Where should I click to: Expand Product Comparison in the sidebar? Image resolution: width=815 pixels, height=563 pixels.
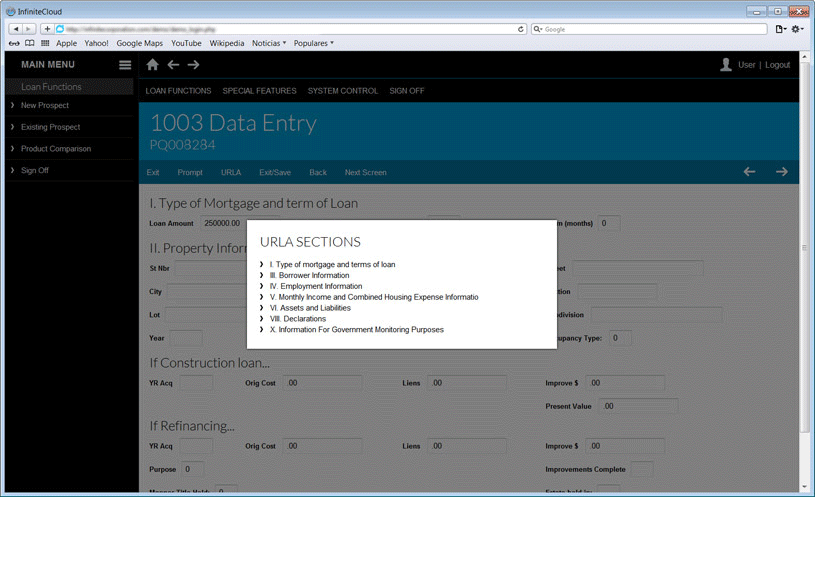pyautogui.click(x=55, y=149)
